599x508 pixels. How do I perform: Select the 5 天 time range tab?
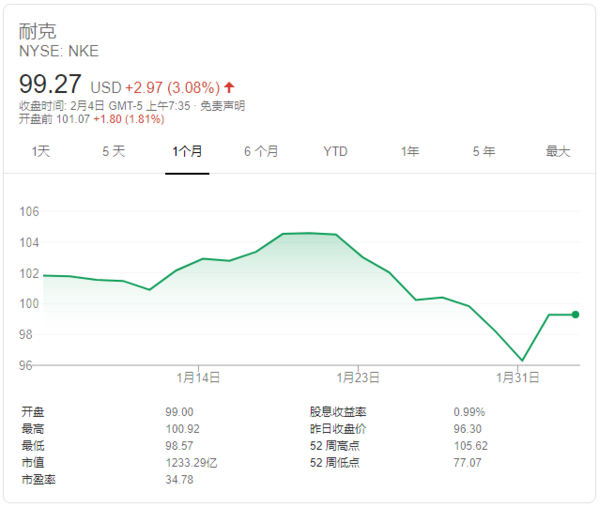(x=113, y=151)
